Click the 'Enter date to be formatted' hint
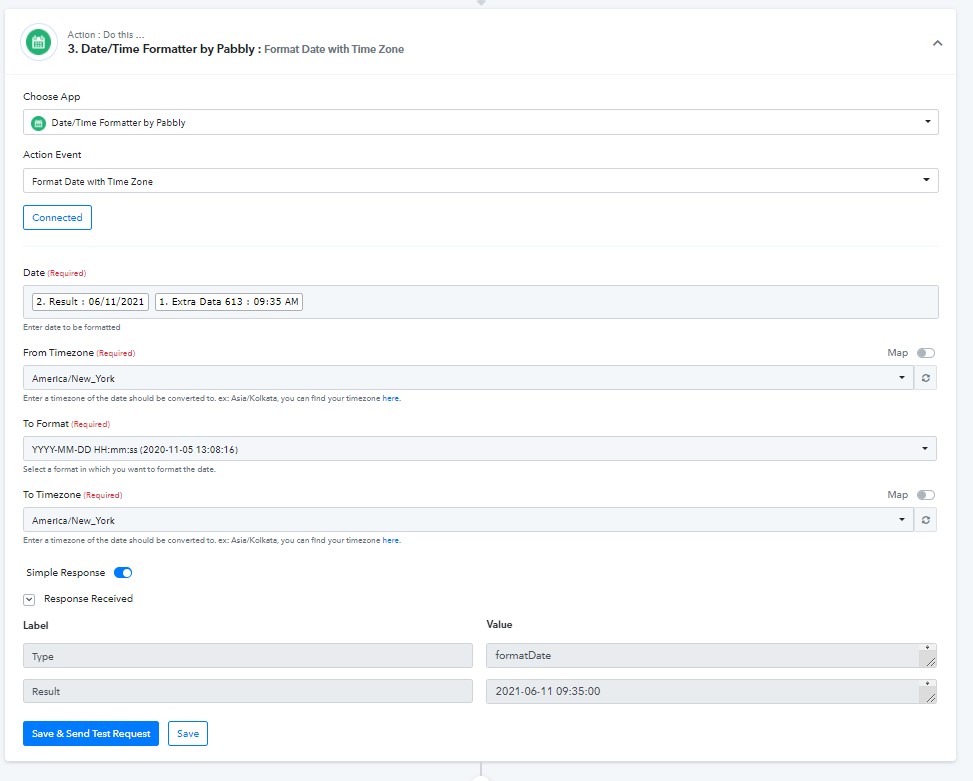Image resolution: width=973 pixels, height=781 pixels. pos(72,327)
